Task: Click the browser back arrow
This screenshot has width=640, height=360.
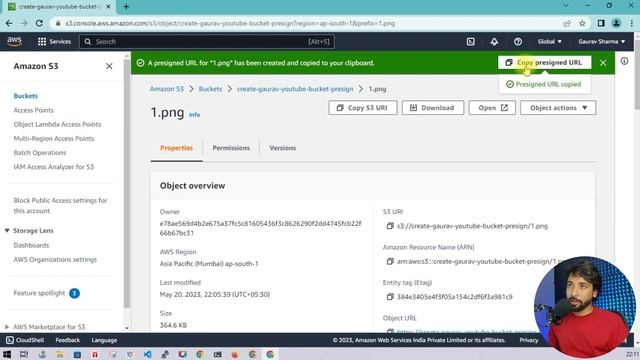Action: click(x=9, y=23)
